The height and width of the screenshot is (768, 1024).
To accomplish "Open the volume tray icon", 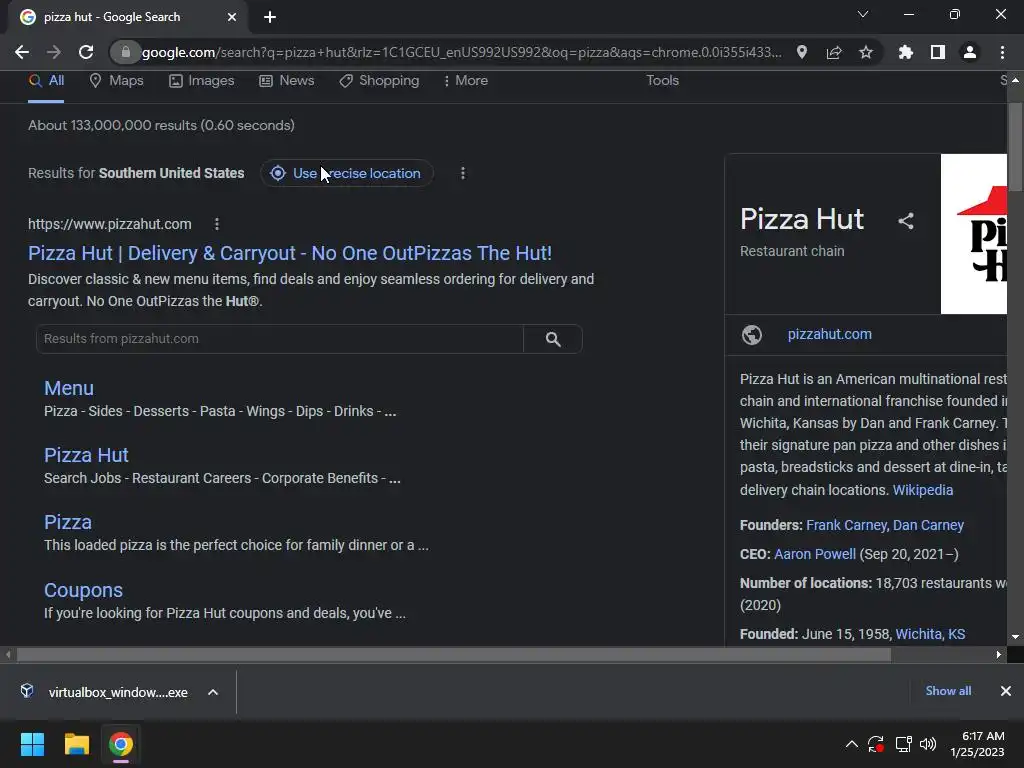I will point(927,744).
